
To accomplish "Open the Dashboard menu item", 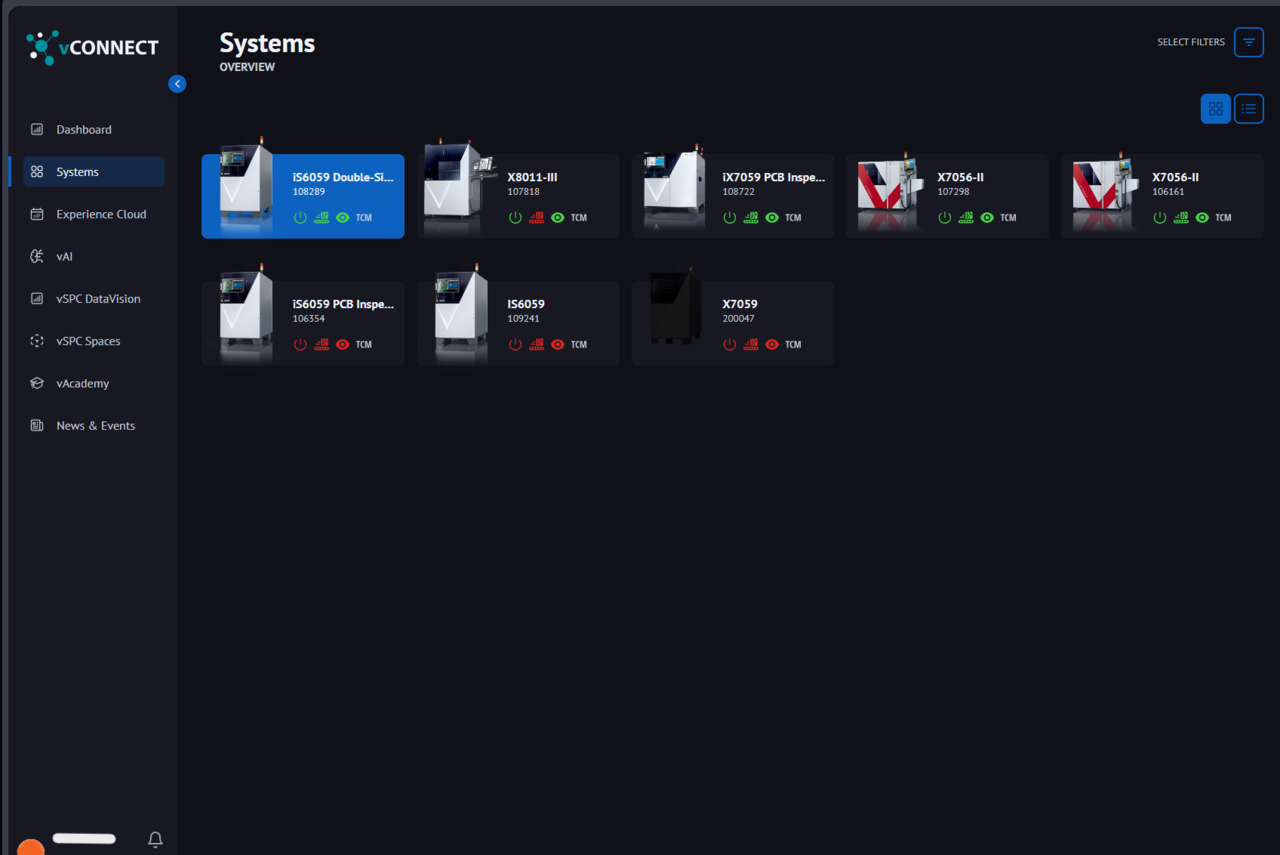I will 84,130.
